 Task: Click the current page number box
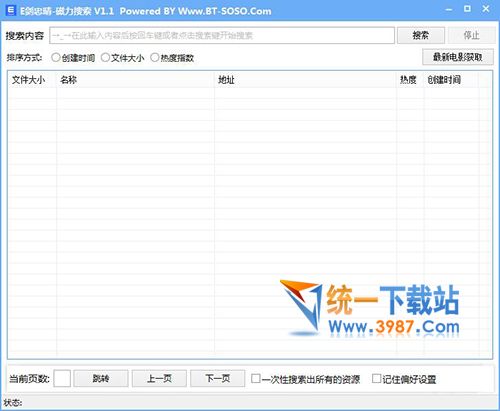point(62,378)
